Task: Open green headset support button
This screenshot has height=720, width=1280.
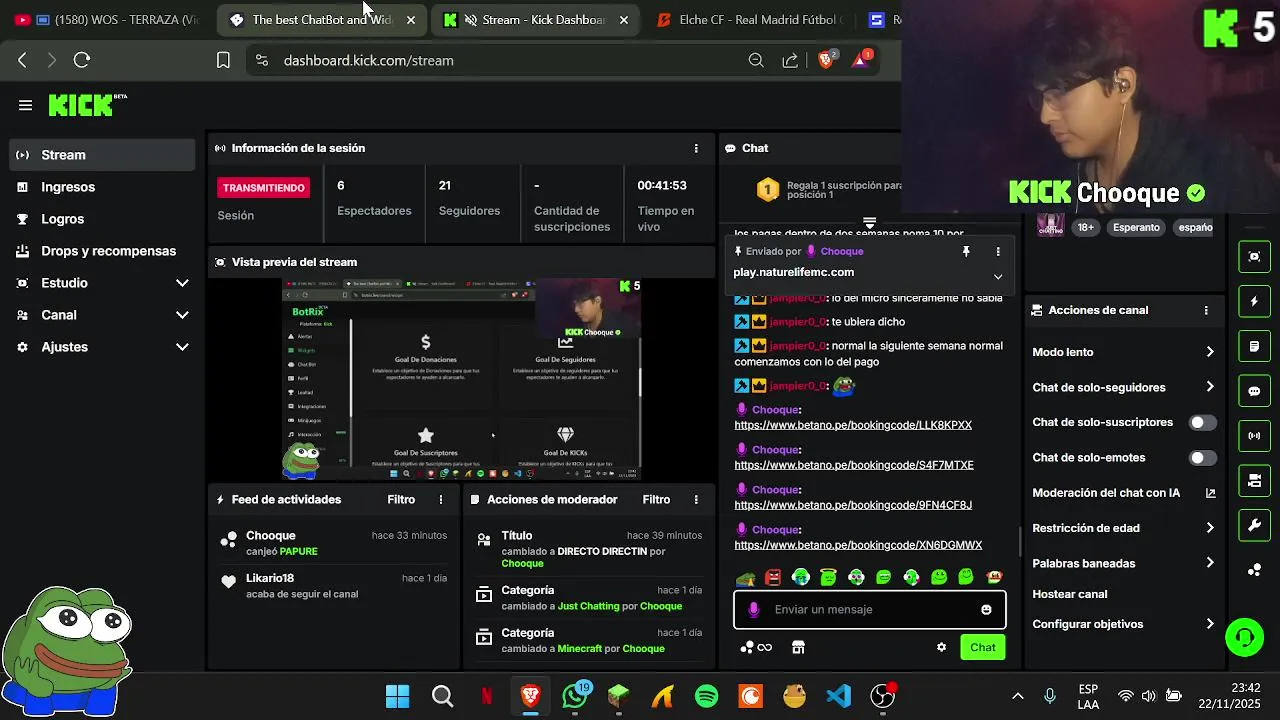Action: click(x=1245, y=637)
